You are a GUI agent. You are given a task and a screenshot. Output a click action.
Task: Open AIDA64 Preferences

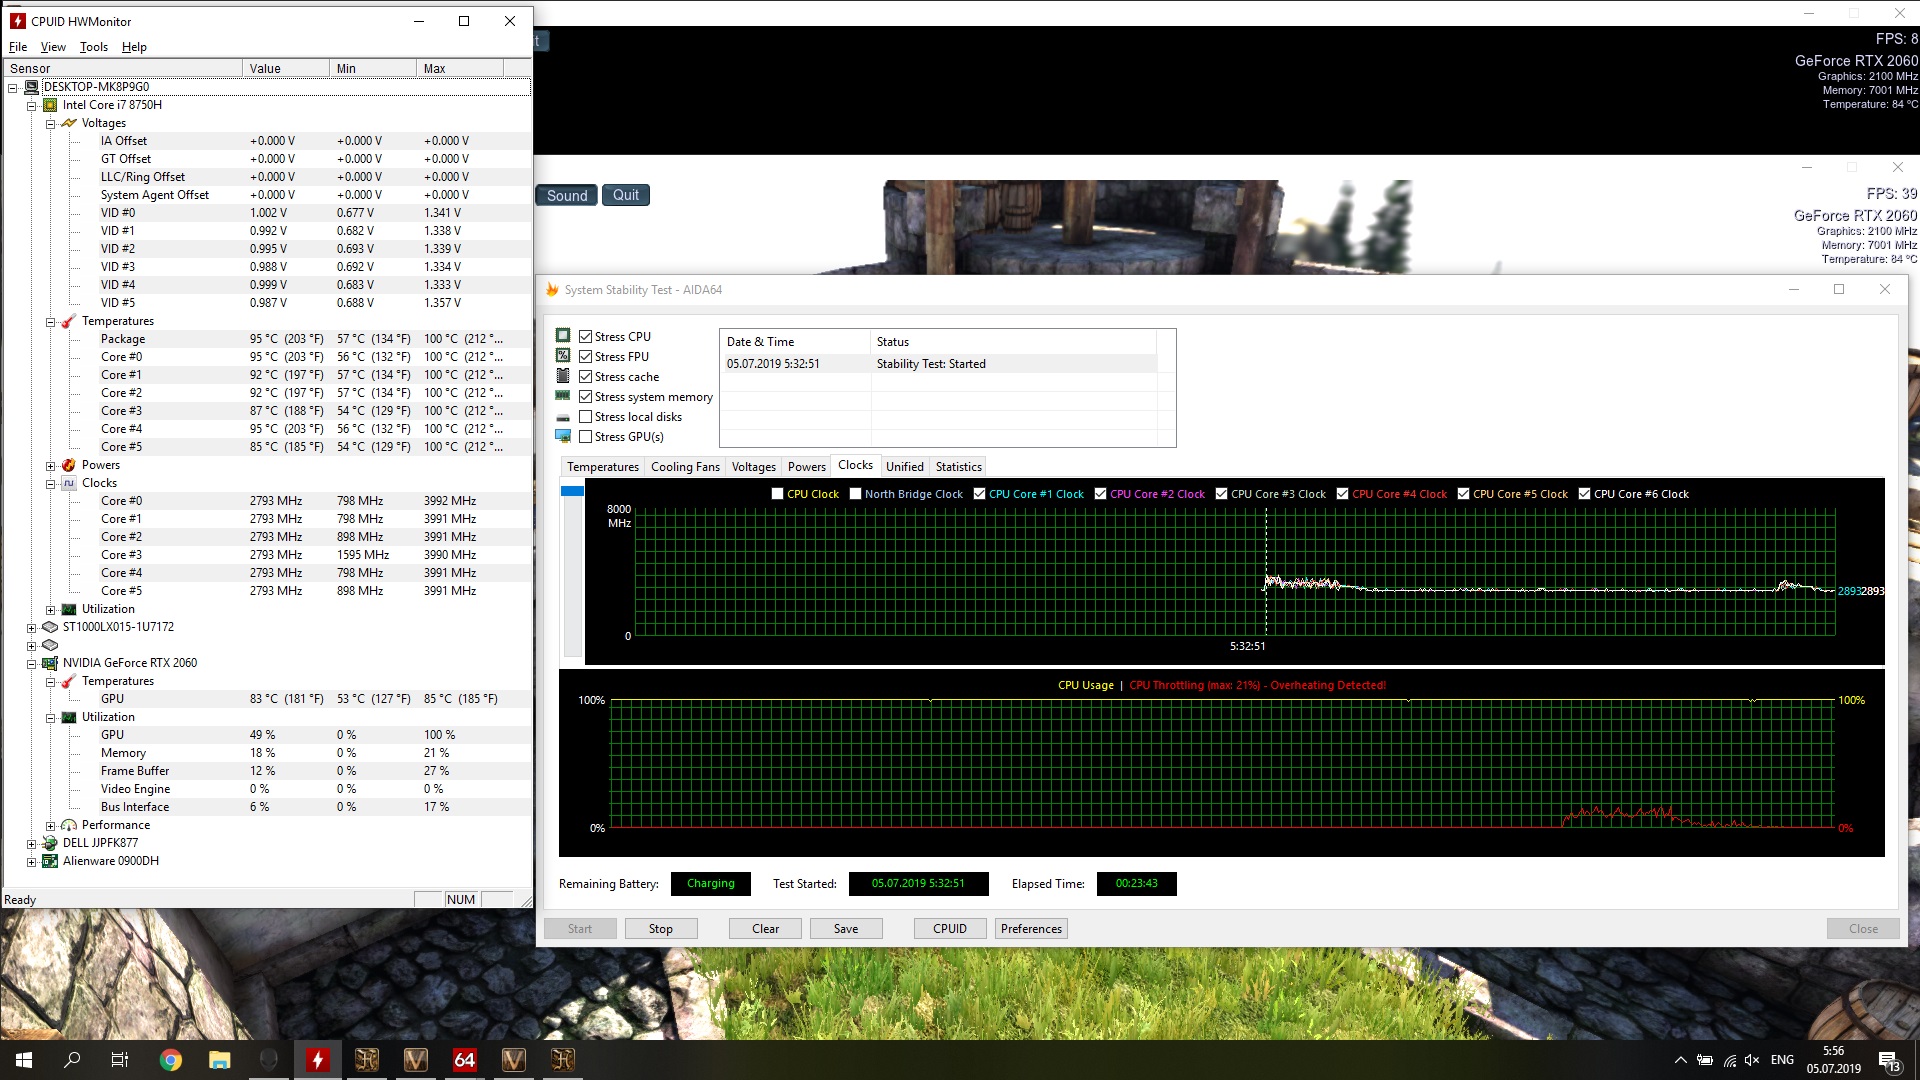pos(1031,929)
